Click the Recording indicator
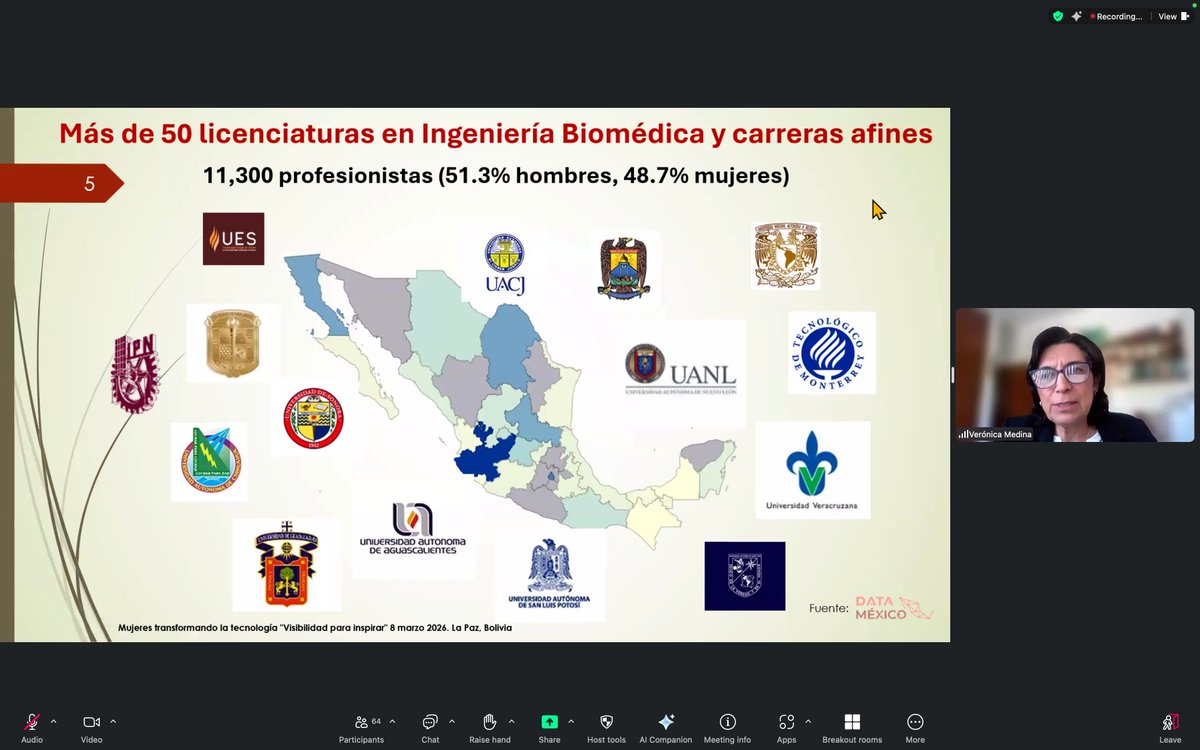 click(x=1117, y=16)
